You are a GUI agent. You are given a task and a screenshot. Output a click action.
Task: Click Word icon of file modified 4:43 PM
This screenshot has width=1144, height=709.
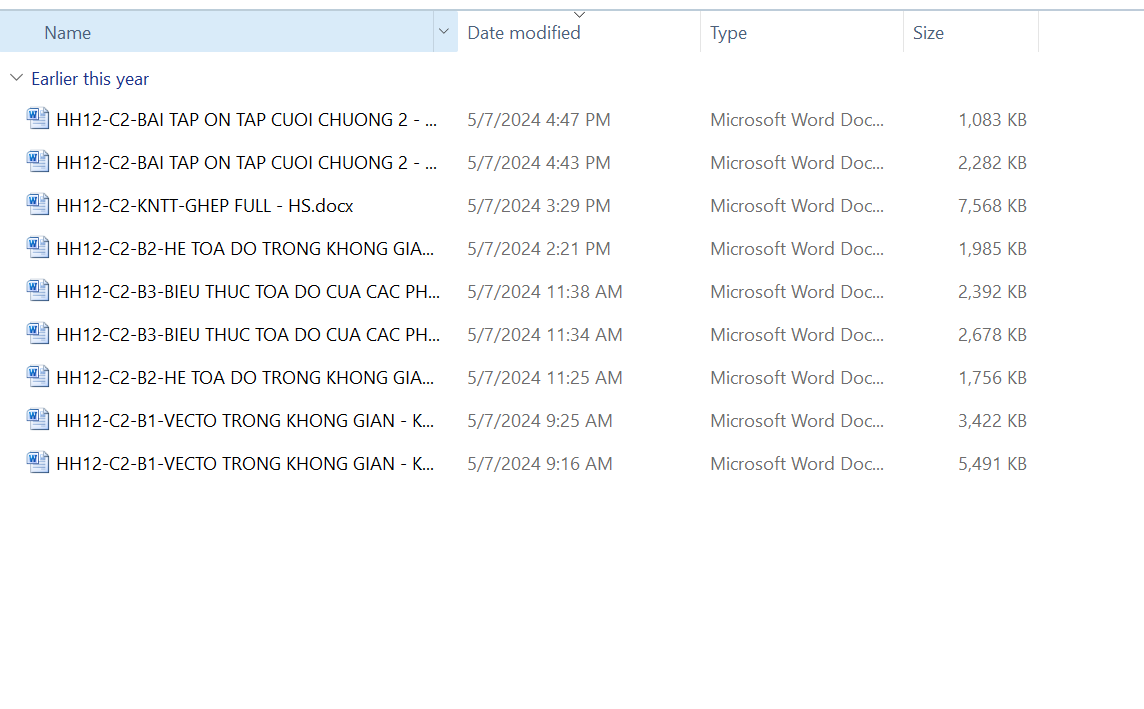click(x=38, y=162)
